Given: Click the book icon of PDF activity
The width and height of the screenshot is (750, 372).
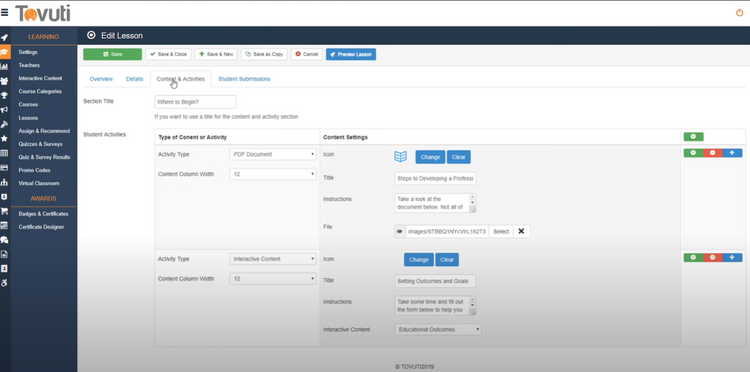Looking at the screenshot, I should coord(400,156).
